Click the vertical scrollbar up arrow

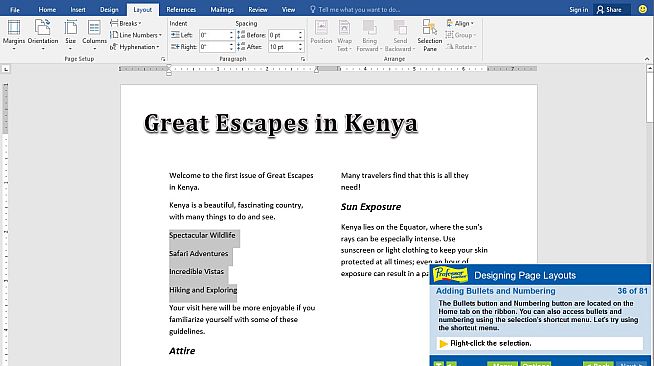pyautogui.click(x=650, y=68)
